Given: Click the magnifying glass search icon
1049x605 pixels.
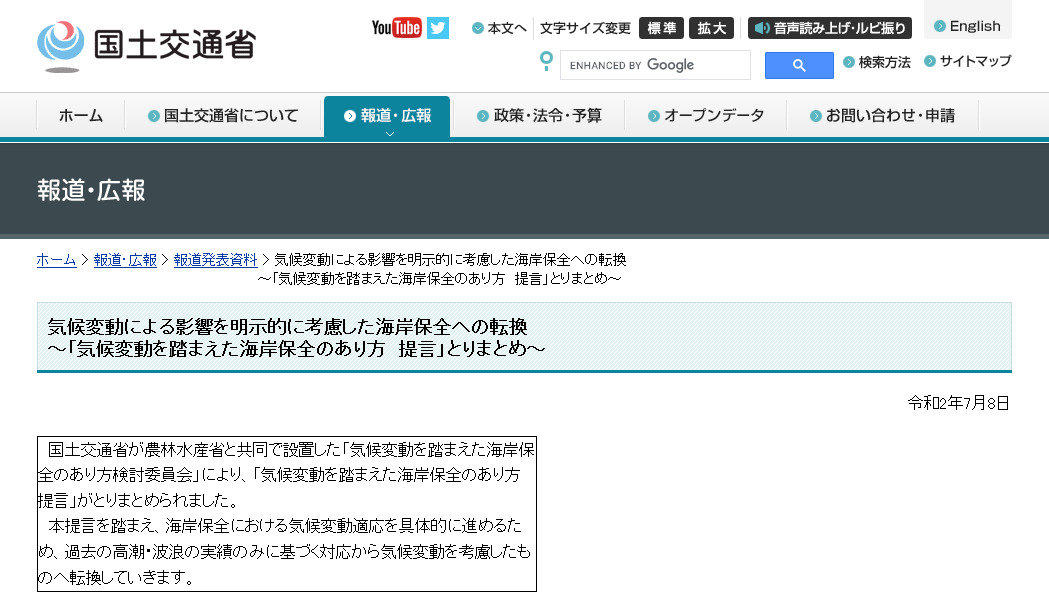Looking at the screenshot, I should (x=798, y=64).
